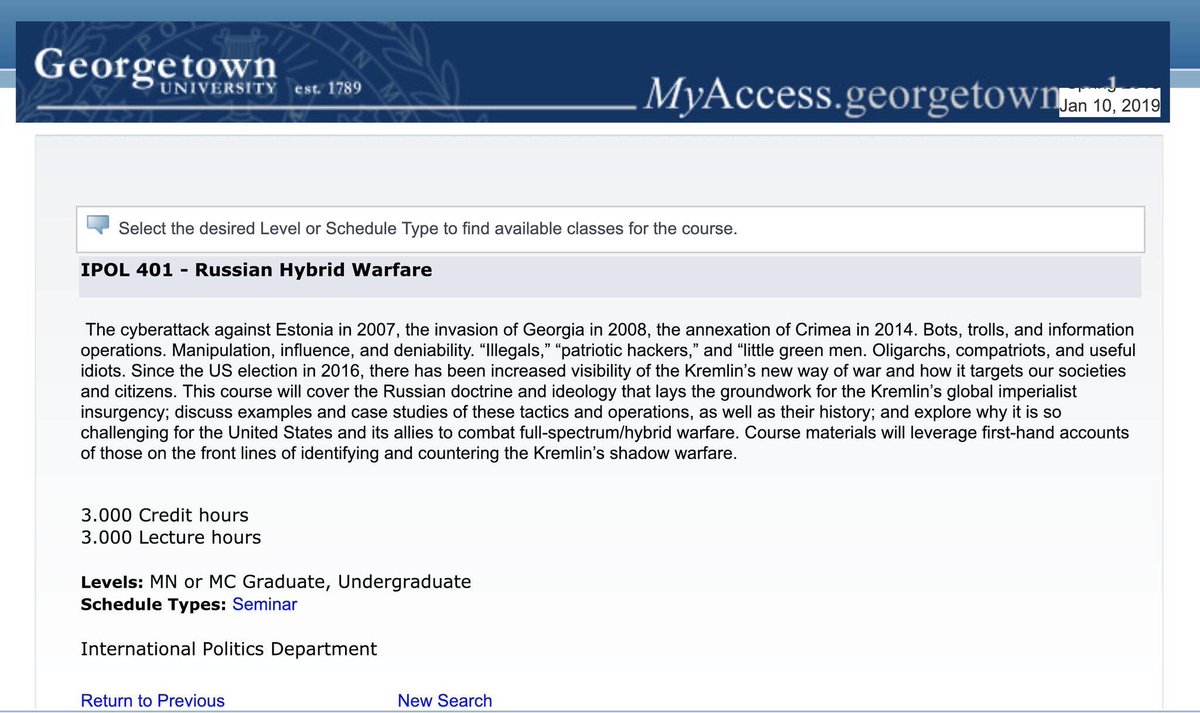Click the Return to Previous link
The width and height of the screenshot is (1200, 713).
coord(153,701)
